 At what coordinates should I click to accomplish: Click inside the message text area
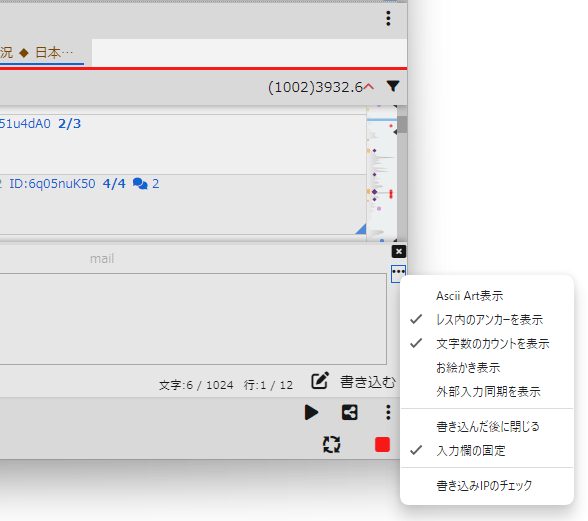pos(193,319)
